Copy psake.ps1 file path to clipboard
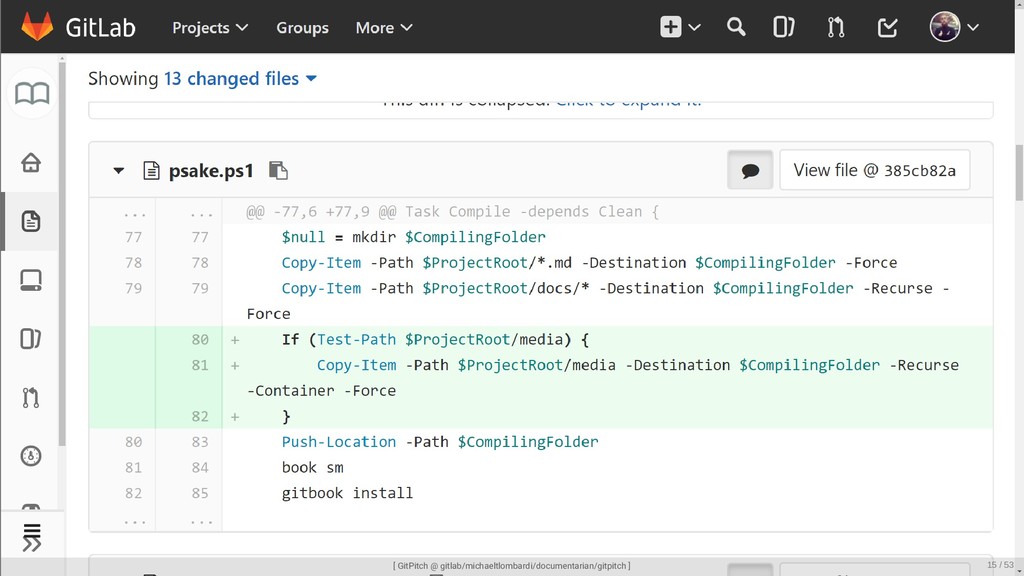This screenshot has width=1024, height=576. [x=279, y=171]
